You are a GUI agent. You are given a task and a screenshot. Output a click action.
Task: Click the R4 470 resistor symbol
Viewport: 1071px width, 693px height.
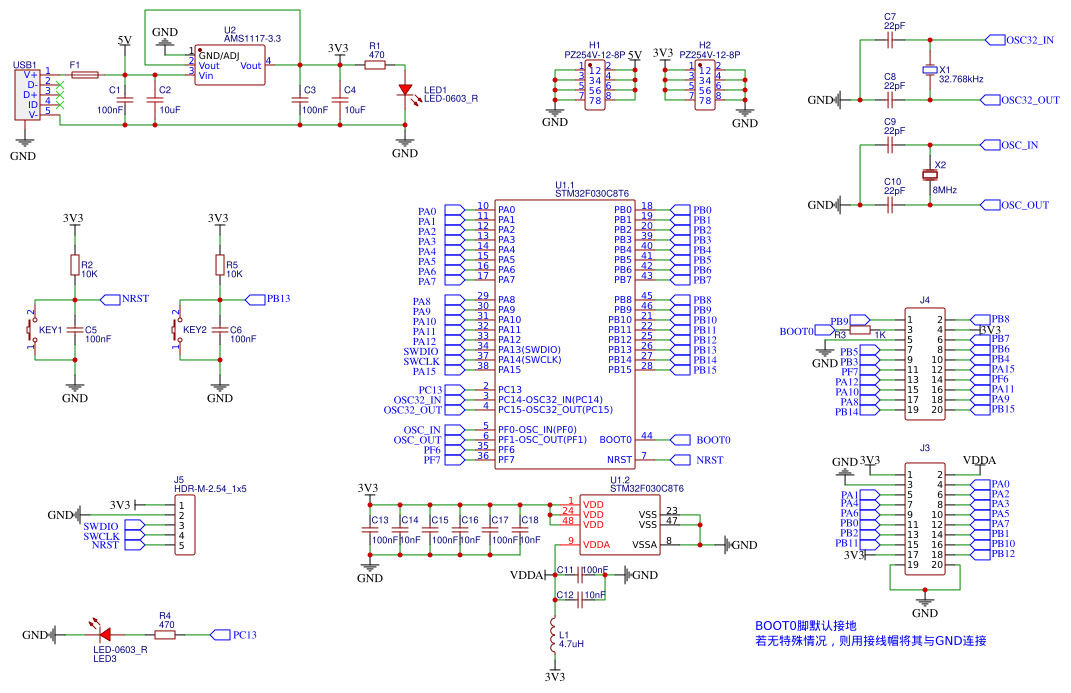pyautogui.click(x=165, y=635)
